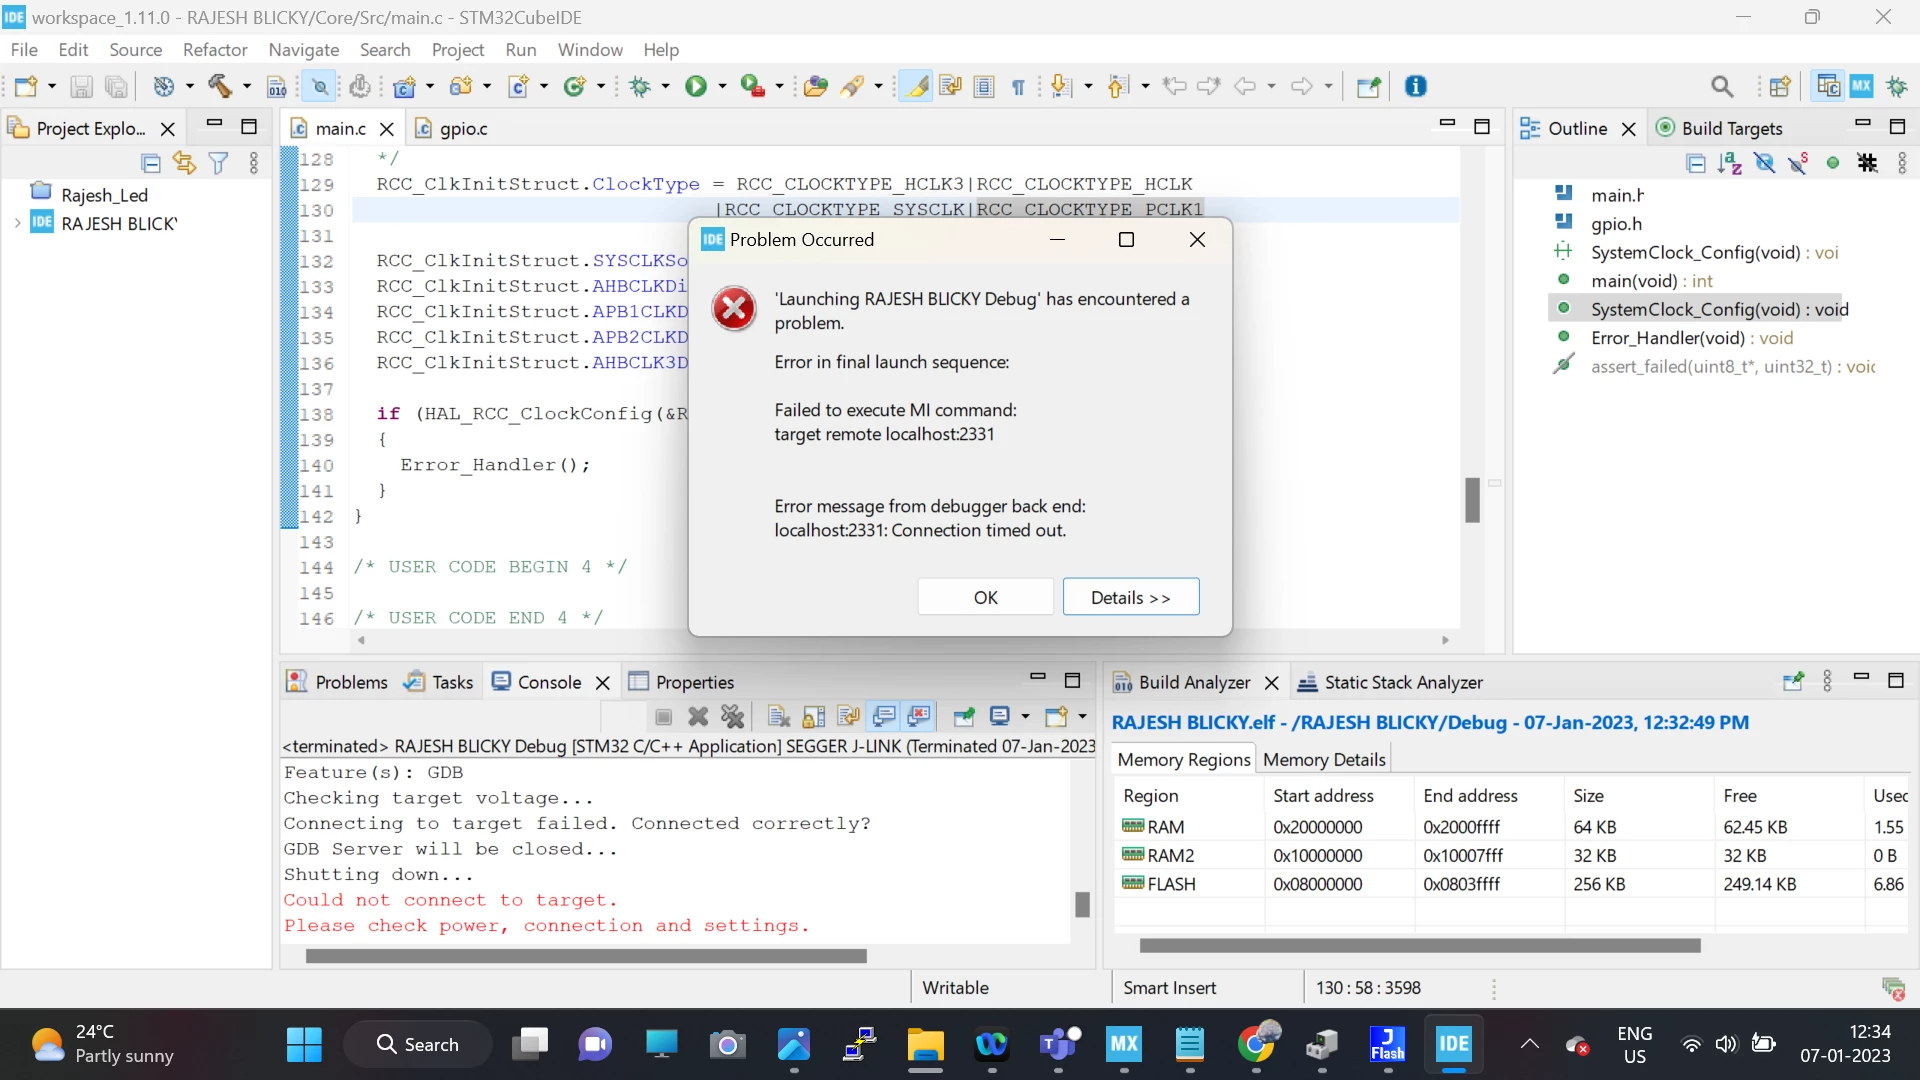Sort Outline entries alphabetically
The image size is (1920, 1080).
1729,163
